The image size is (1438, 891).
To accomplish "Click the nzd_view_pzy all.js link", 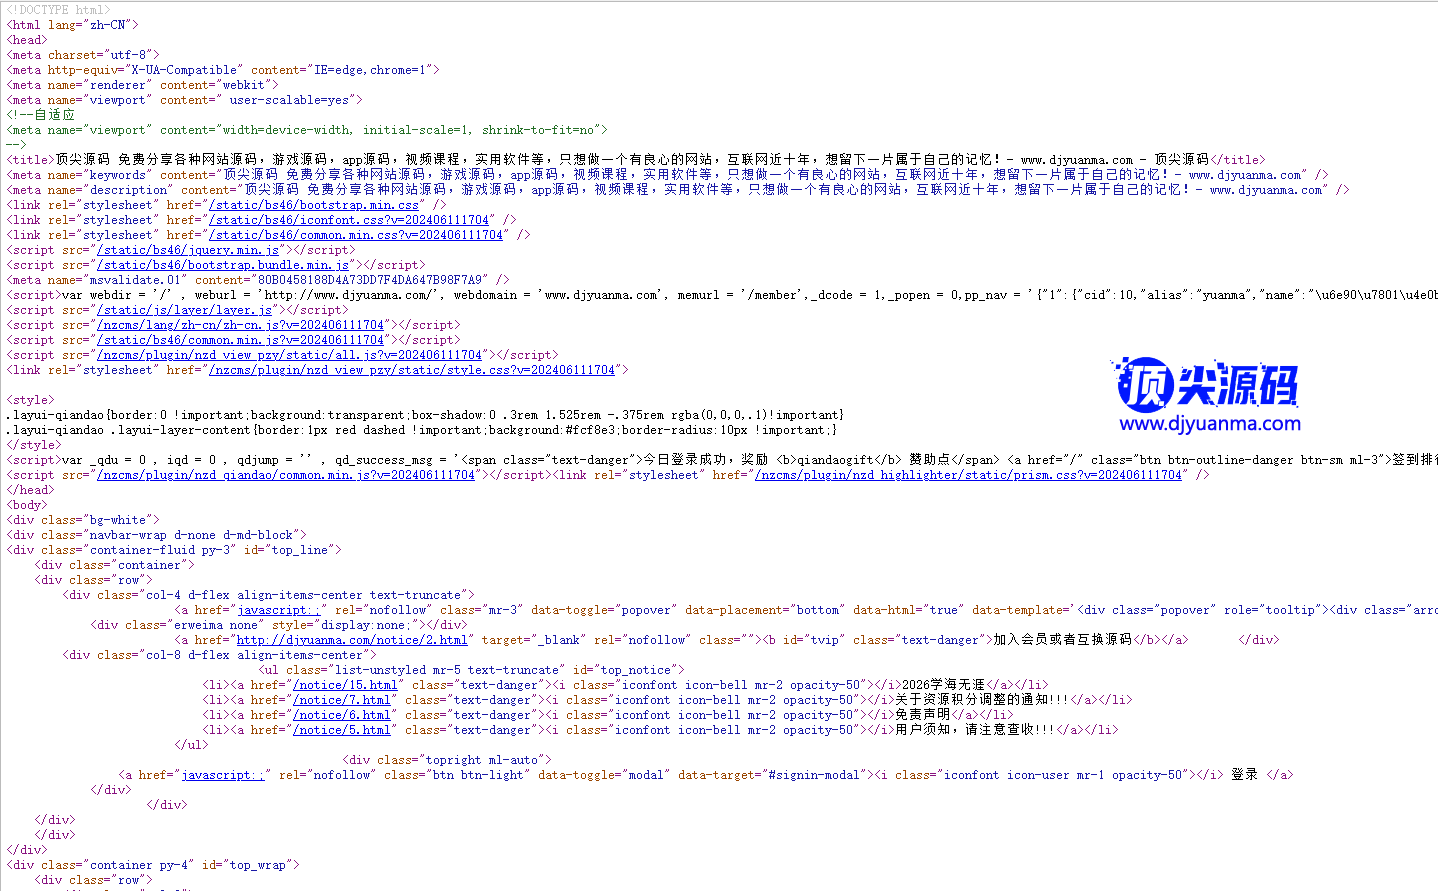I will (x=289, y=355).
